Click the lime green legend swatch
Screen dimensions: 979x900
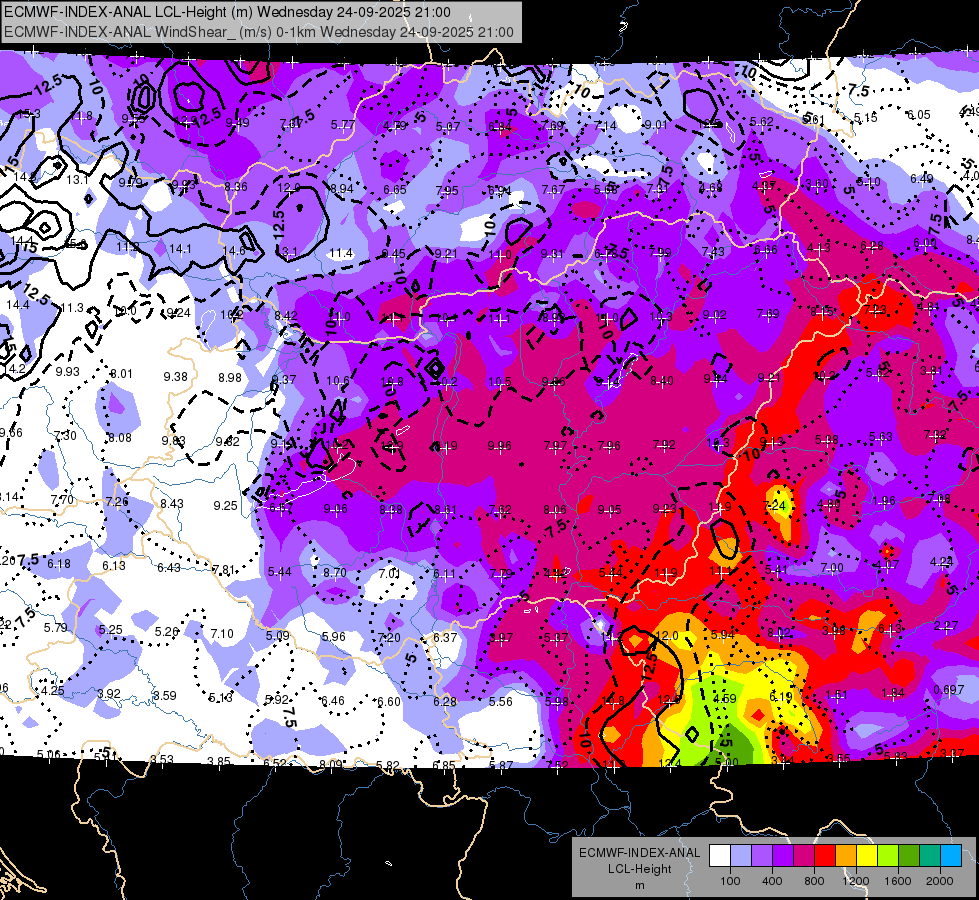point(888,856)
